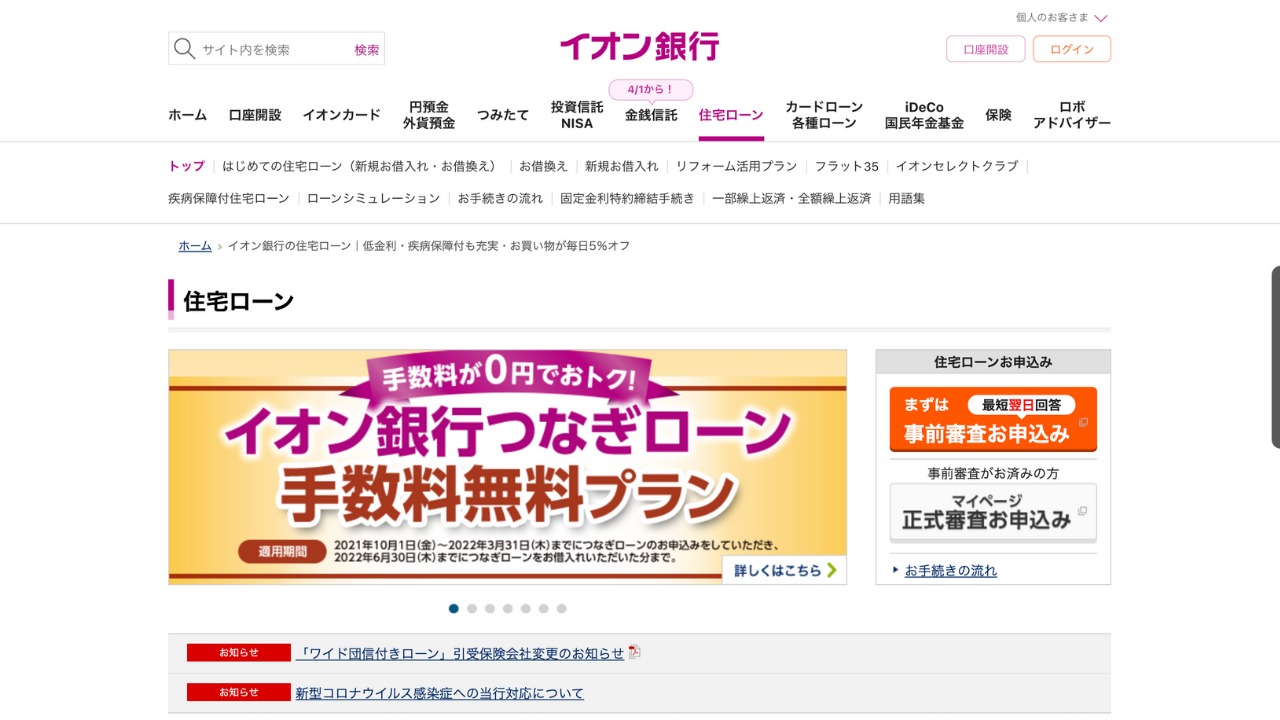This screenshot has height=720, width=1280.
Task: Open the お手続きの流れ submenu link
Action: pos(500,198)
